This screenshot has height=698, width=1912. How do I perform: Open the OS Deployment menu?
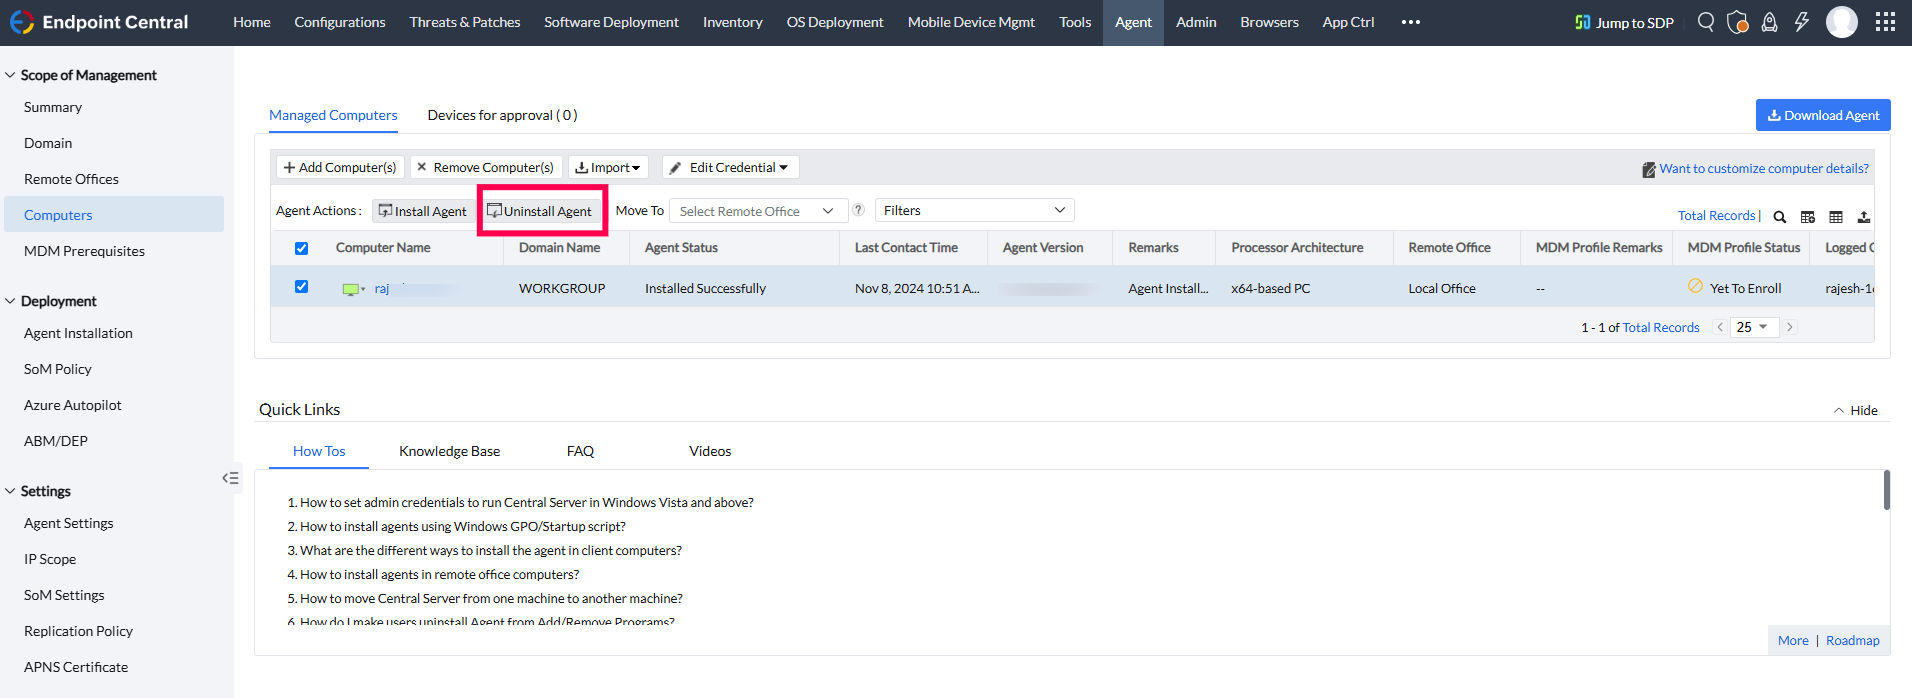[x=835, y=22]
